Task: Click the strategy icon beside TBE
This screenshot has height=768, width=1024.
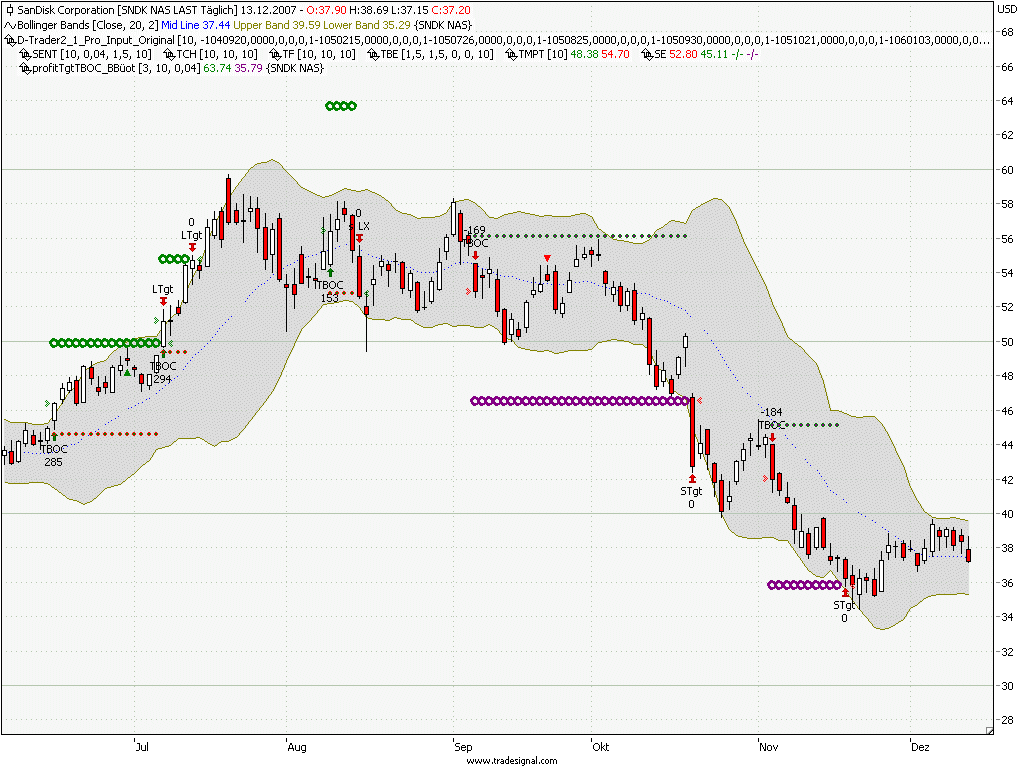Action: click(x=374, y=54)
